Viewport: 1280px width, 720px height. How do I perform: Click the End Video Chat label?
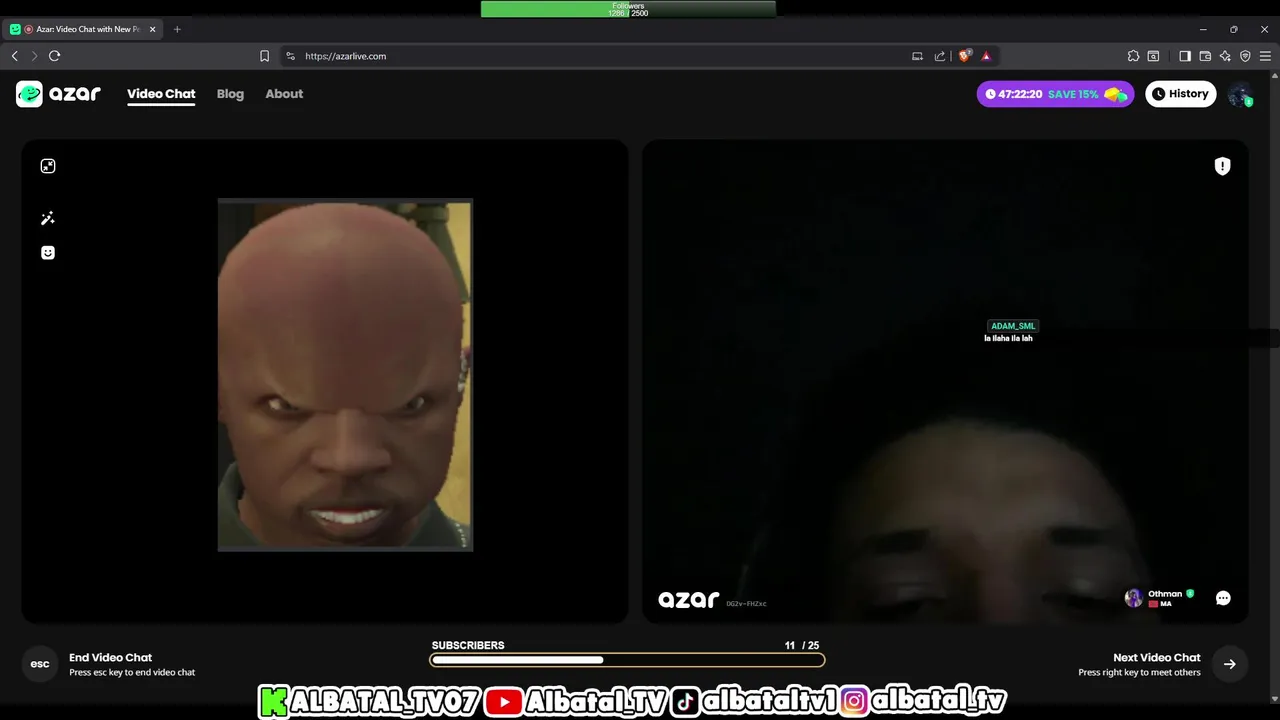(110, 657)
